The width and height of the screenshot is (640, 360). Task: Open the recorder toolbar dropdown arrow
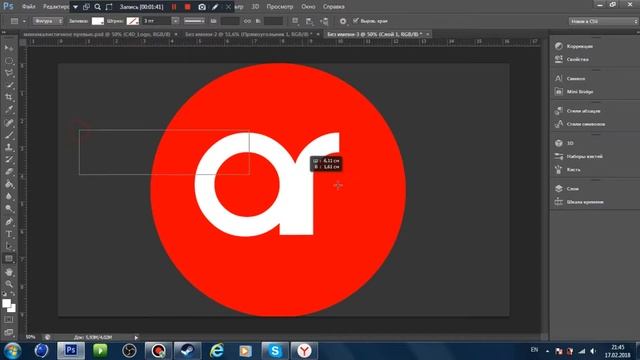point(75,7)
